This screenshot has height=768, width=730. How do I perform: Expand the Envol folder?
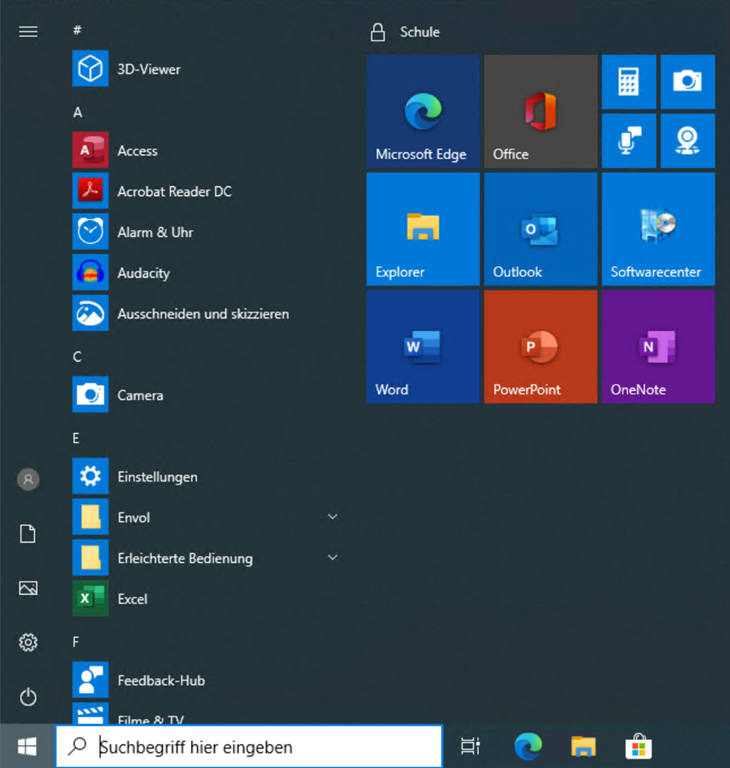click(332, 517)
